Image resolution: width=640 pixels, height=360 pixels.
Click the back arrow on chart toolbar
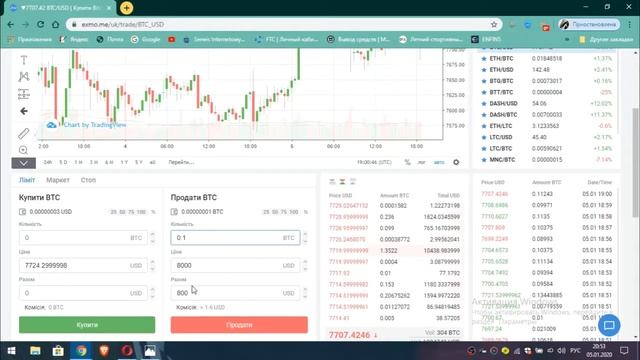click(x=24, y=111)
